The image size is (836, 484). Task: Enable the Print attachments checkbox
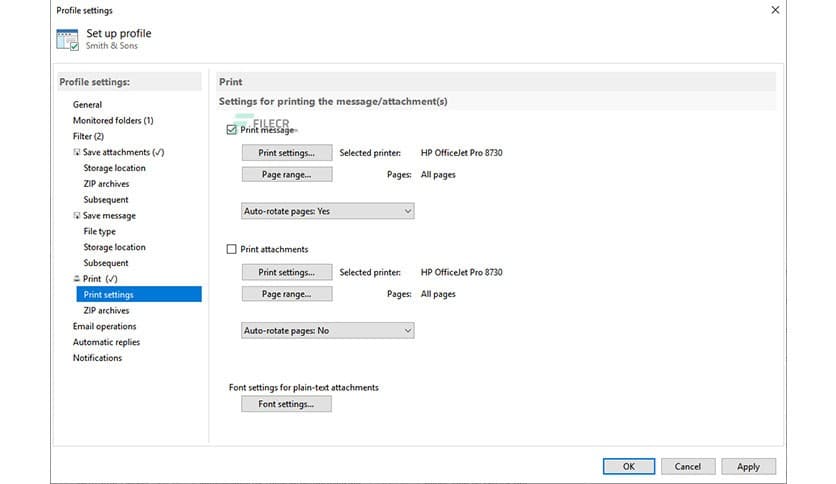[x=231, y=249]
